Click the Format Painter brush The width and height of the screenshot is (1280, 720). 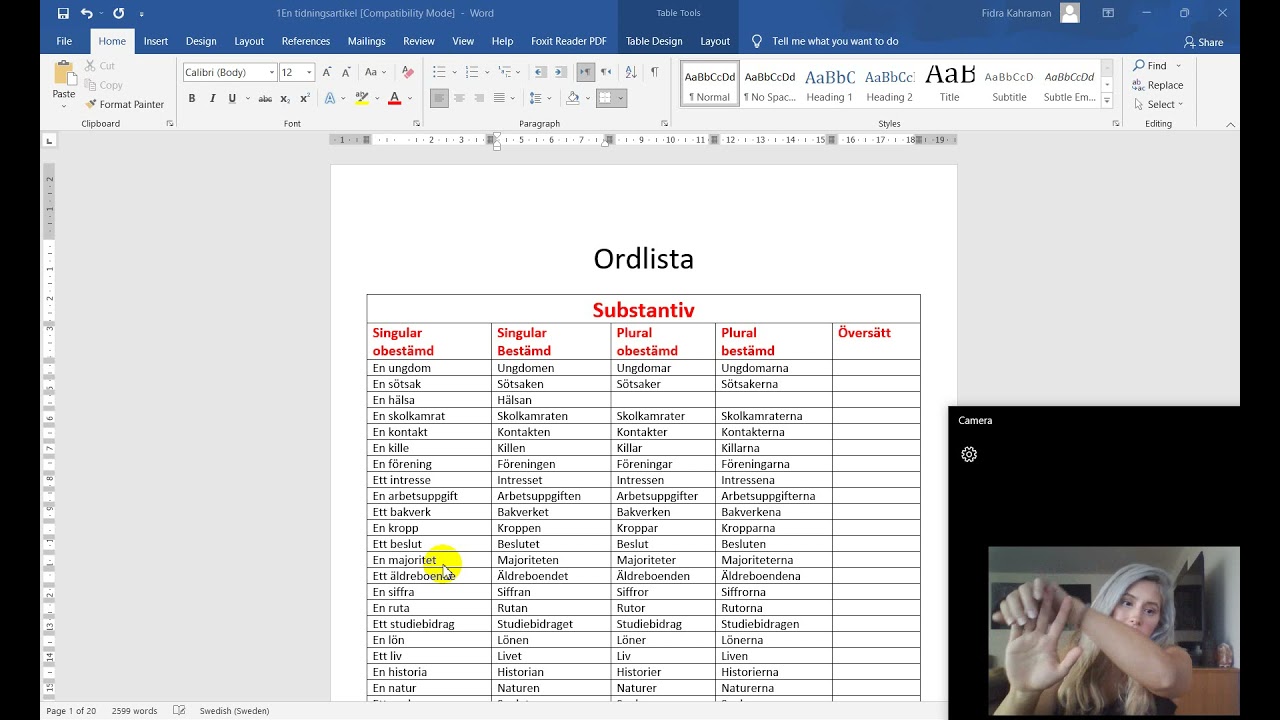(x=125, y=104)
